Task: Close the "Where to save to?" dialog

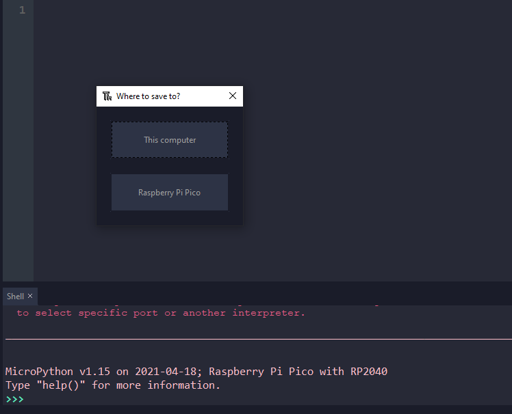Action: pos(232,96)
